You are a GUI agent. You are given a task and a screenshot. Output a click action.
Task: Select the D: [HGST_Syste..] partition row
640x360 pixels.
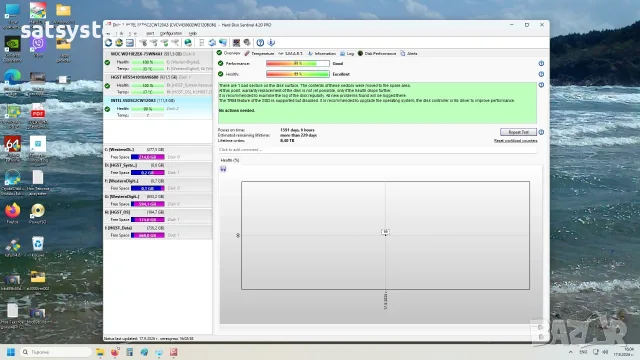pos(158,169)
